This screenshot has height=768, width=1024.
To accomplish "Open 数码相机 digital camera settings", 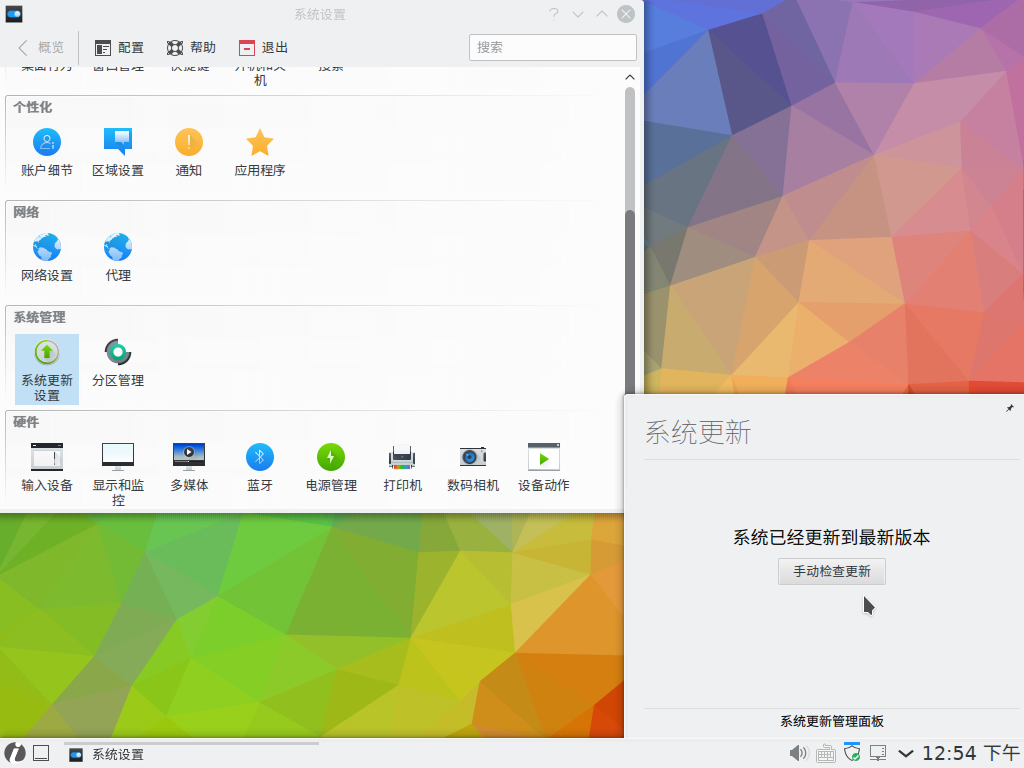I will coord(473,468).
